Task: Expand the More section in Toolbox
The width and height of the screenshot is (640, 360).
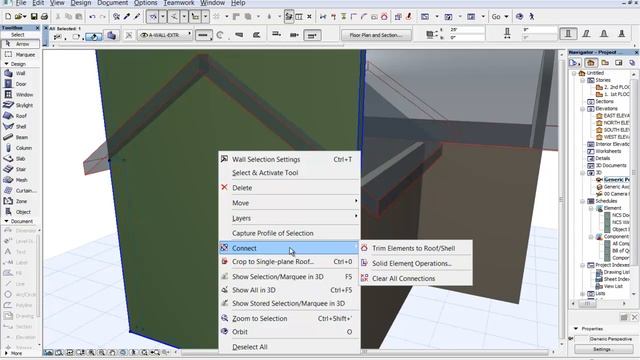Action: tap(6, 353)
